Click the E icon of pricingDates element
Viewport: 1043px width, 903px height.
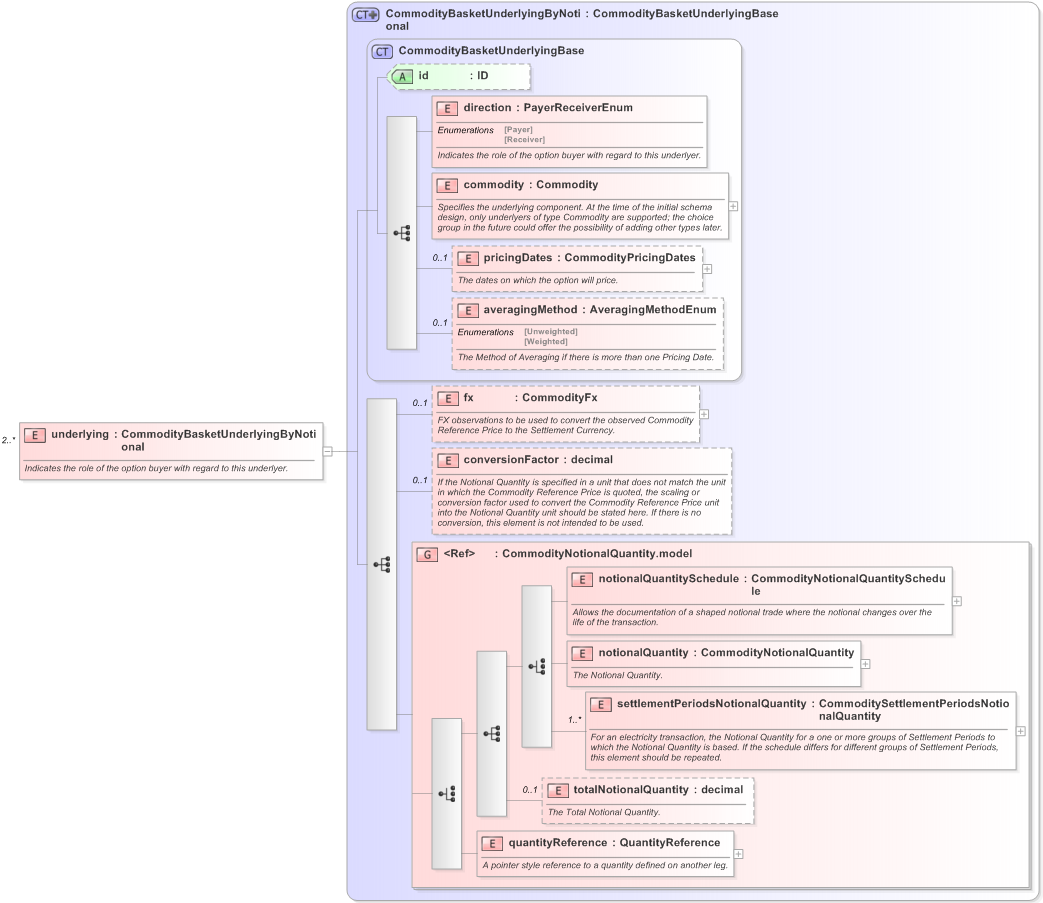(x=468, y=259)
